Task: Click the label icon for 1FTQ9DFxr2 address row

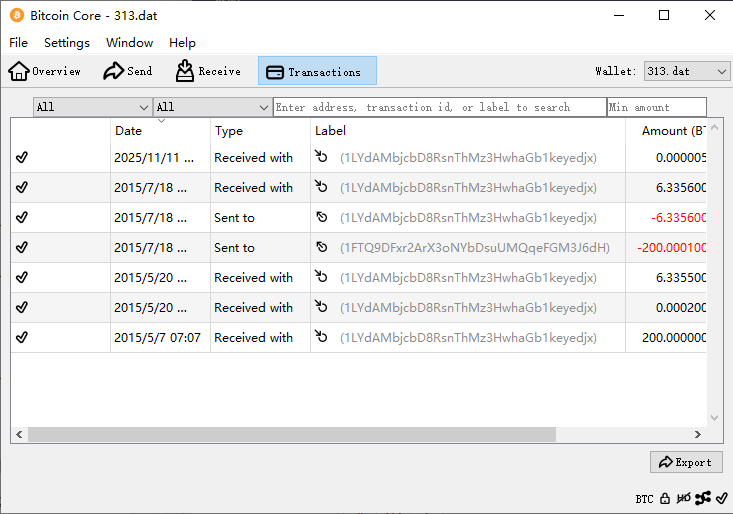Action: (x=321, y=247)
